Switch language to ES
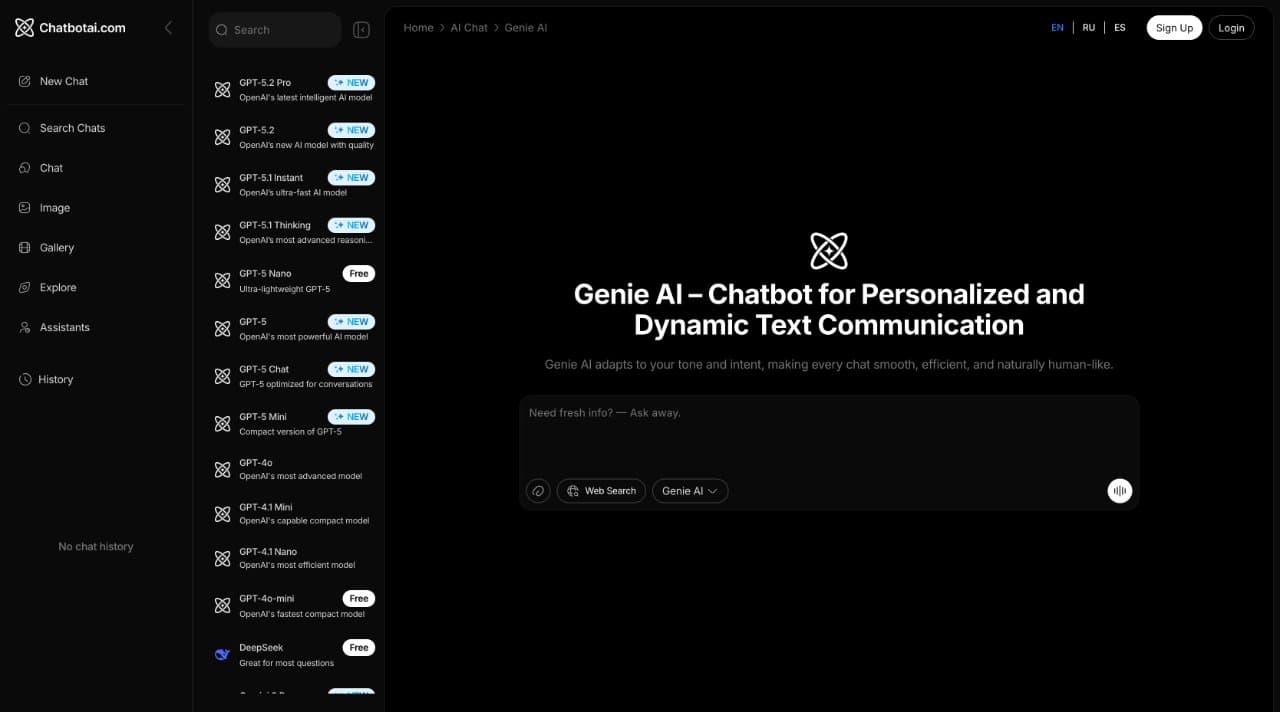 (x=1120, y=28)
